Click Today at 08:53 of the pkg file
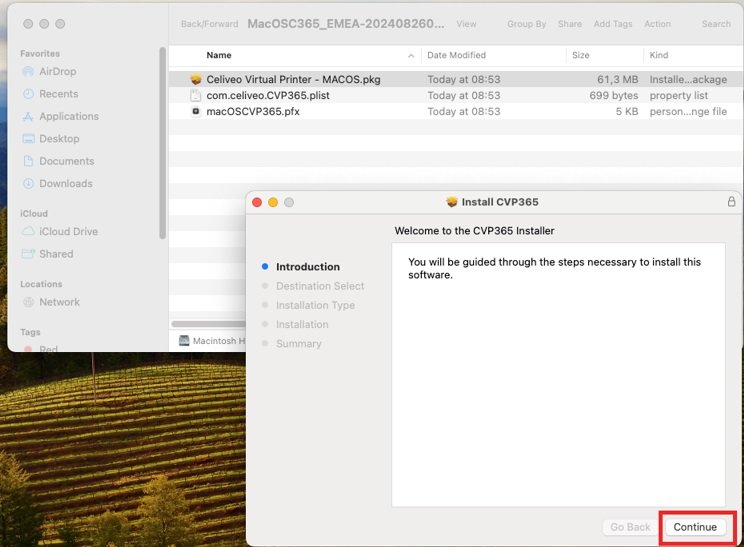 (464, 79)
